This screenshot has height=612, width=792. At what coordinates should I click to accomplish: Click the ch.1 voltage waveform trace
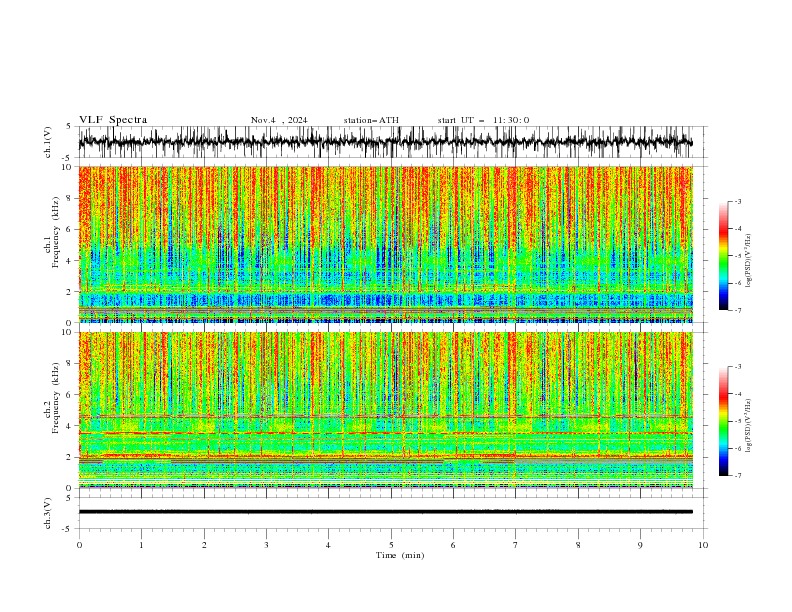(x=385, y=142)
